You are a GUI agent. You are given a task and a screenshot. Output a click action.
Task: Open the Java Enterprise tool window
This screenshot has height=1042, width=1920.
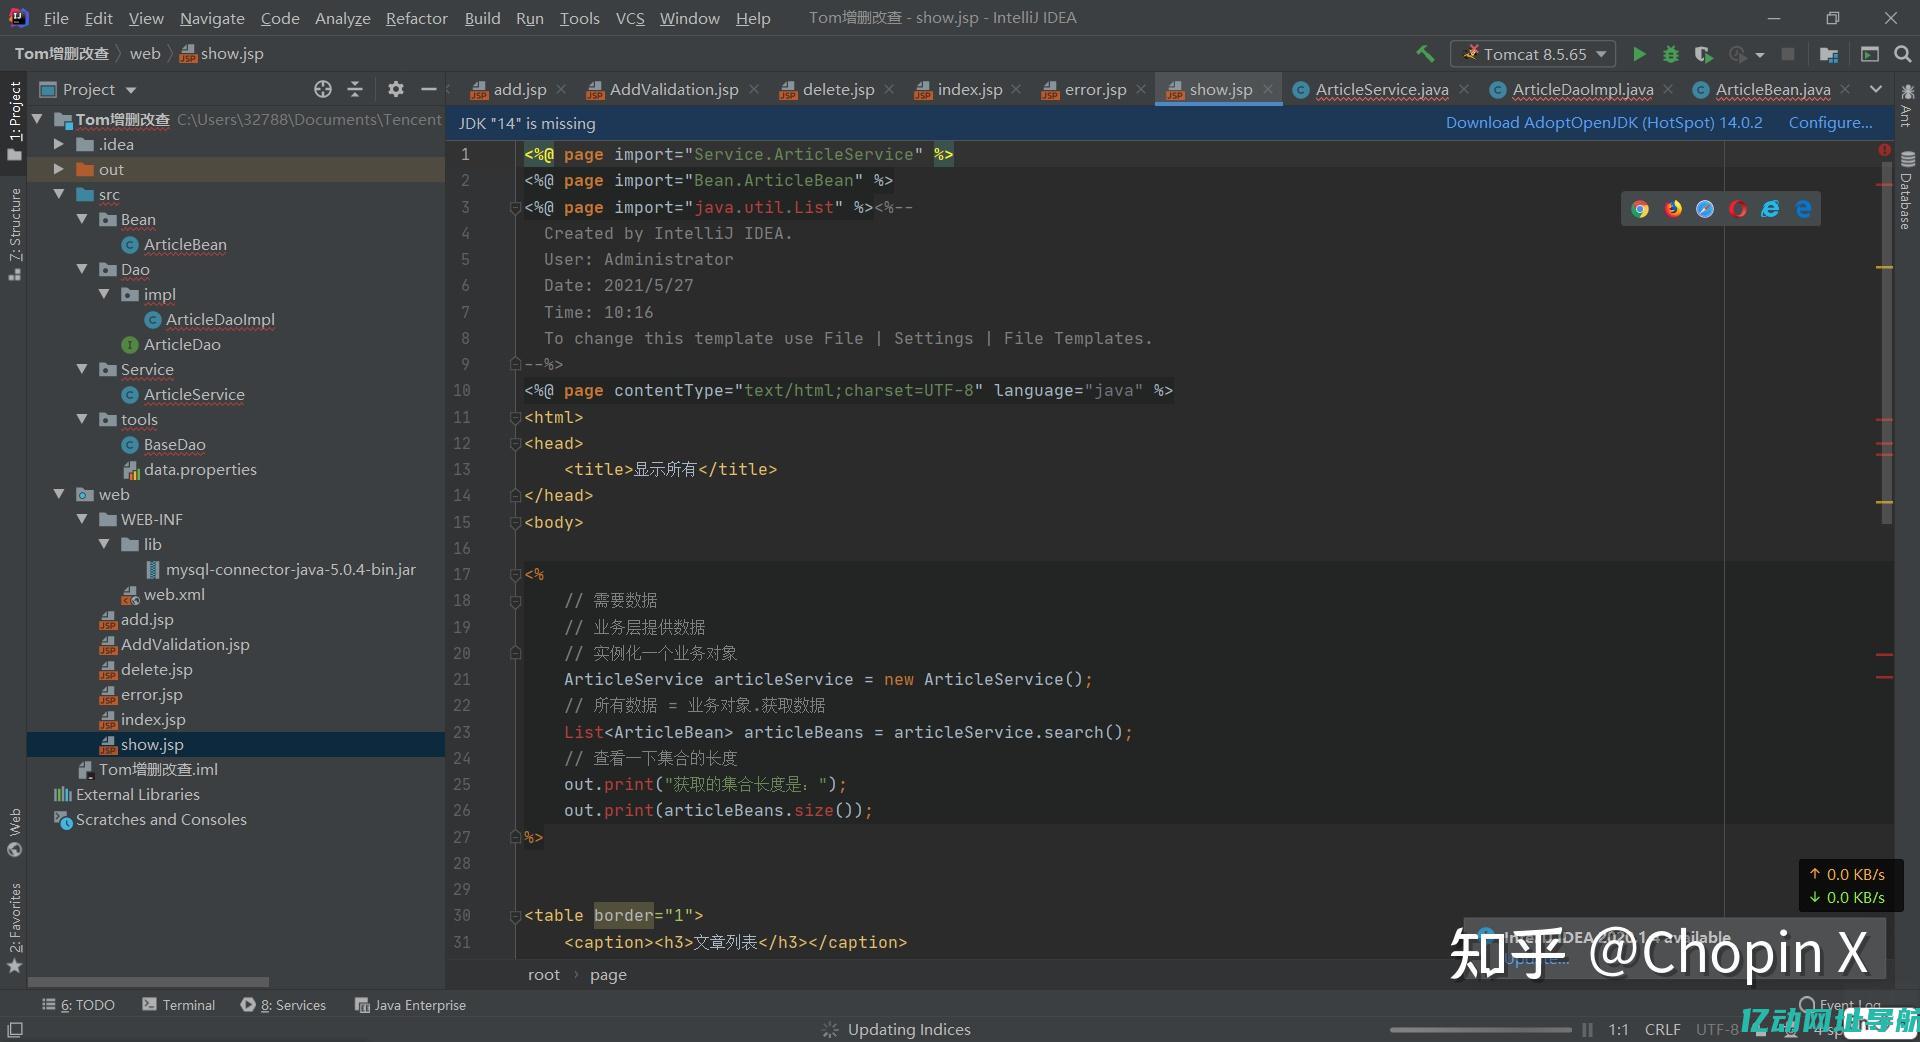click(410, 1005)
